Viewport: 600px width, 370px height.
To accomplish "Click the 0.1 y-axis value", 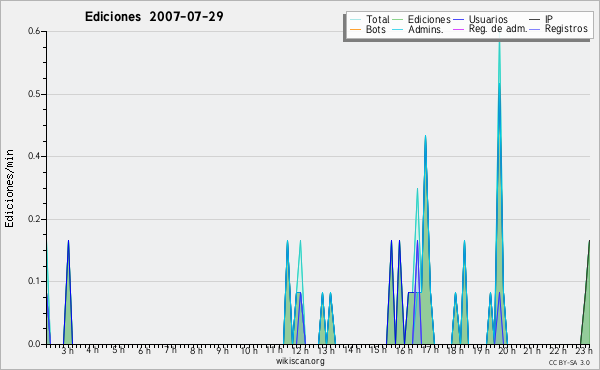I will [34, 281].
